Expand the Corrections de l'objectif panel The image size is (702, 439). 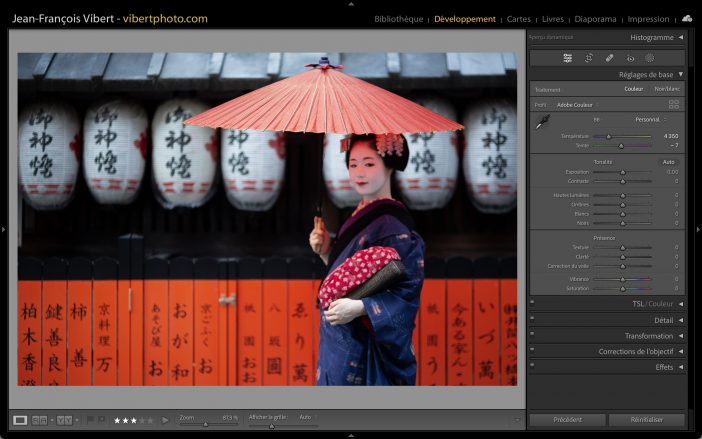[636, 352]
